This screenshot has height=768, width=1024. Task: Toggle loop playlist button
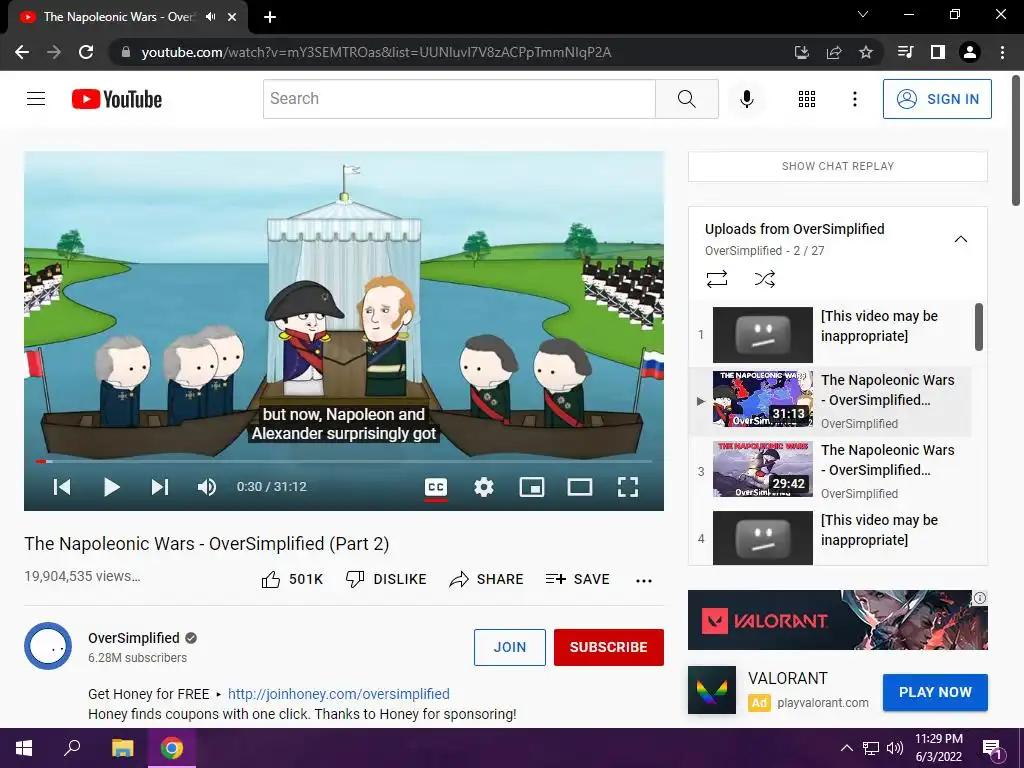pos(716,280)
